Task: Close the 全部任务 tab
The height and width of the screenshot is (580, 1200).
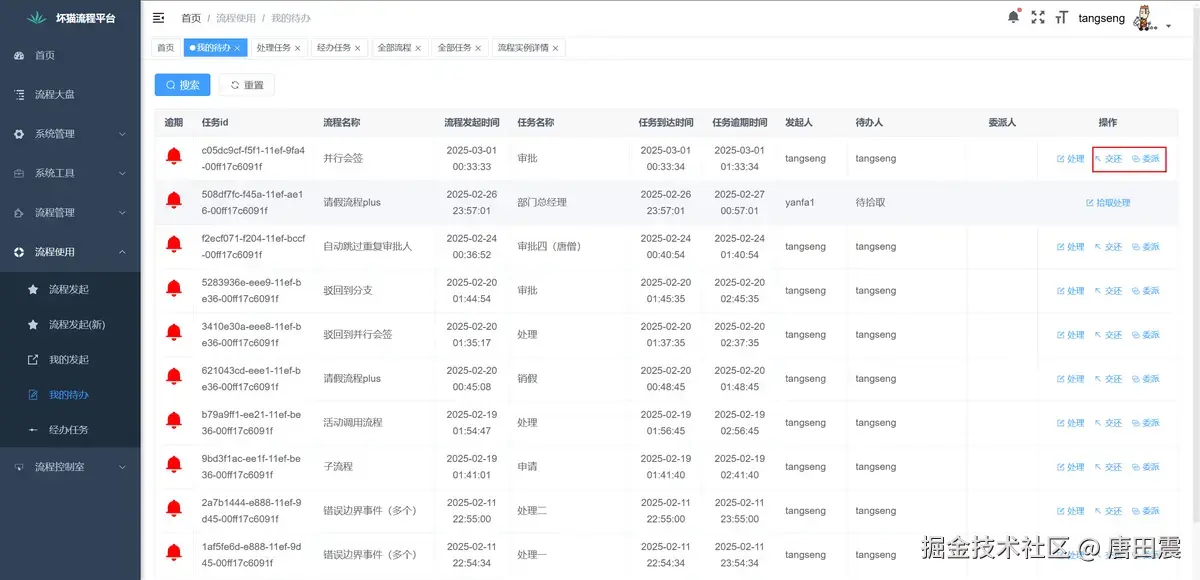Action: click(478, 48)
